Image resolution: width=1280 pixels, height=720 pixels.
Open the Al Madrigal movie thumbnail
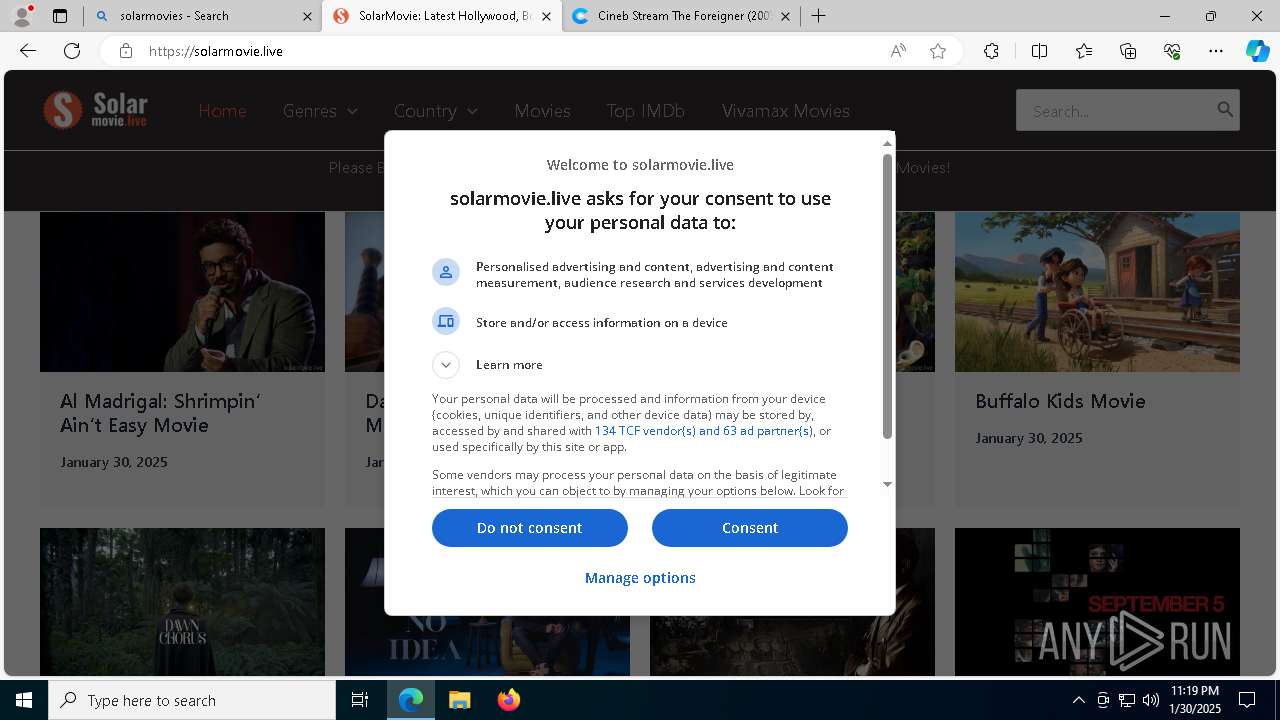tap(182, 291)
